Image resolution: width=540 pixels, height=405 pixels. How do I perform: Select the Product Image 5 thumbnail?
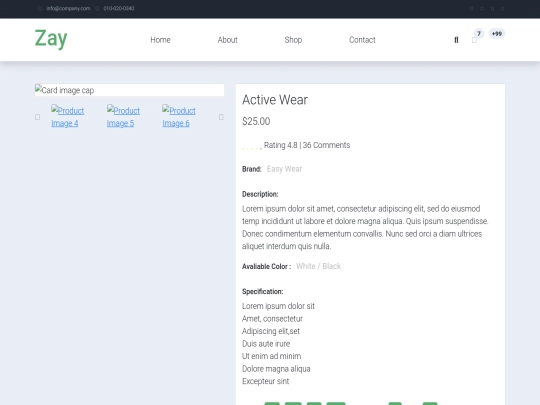123,117
